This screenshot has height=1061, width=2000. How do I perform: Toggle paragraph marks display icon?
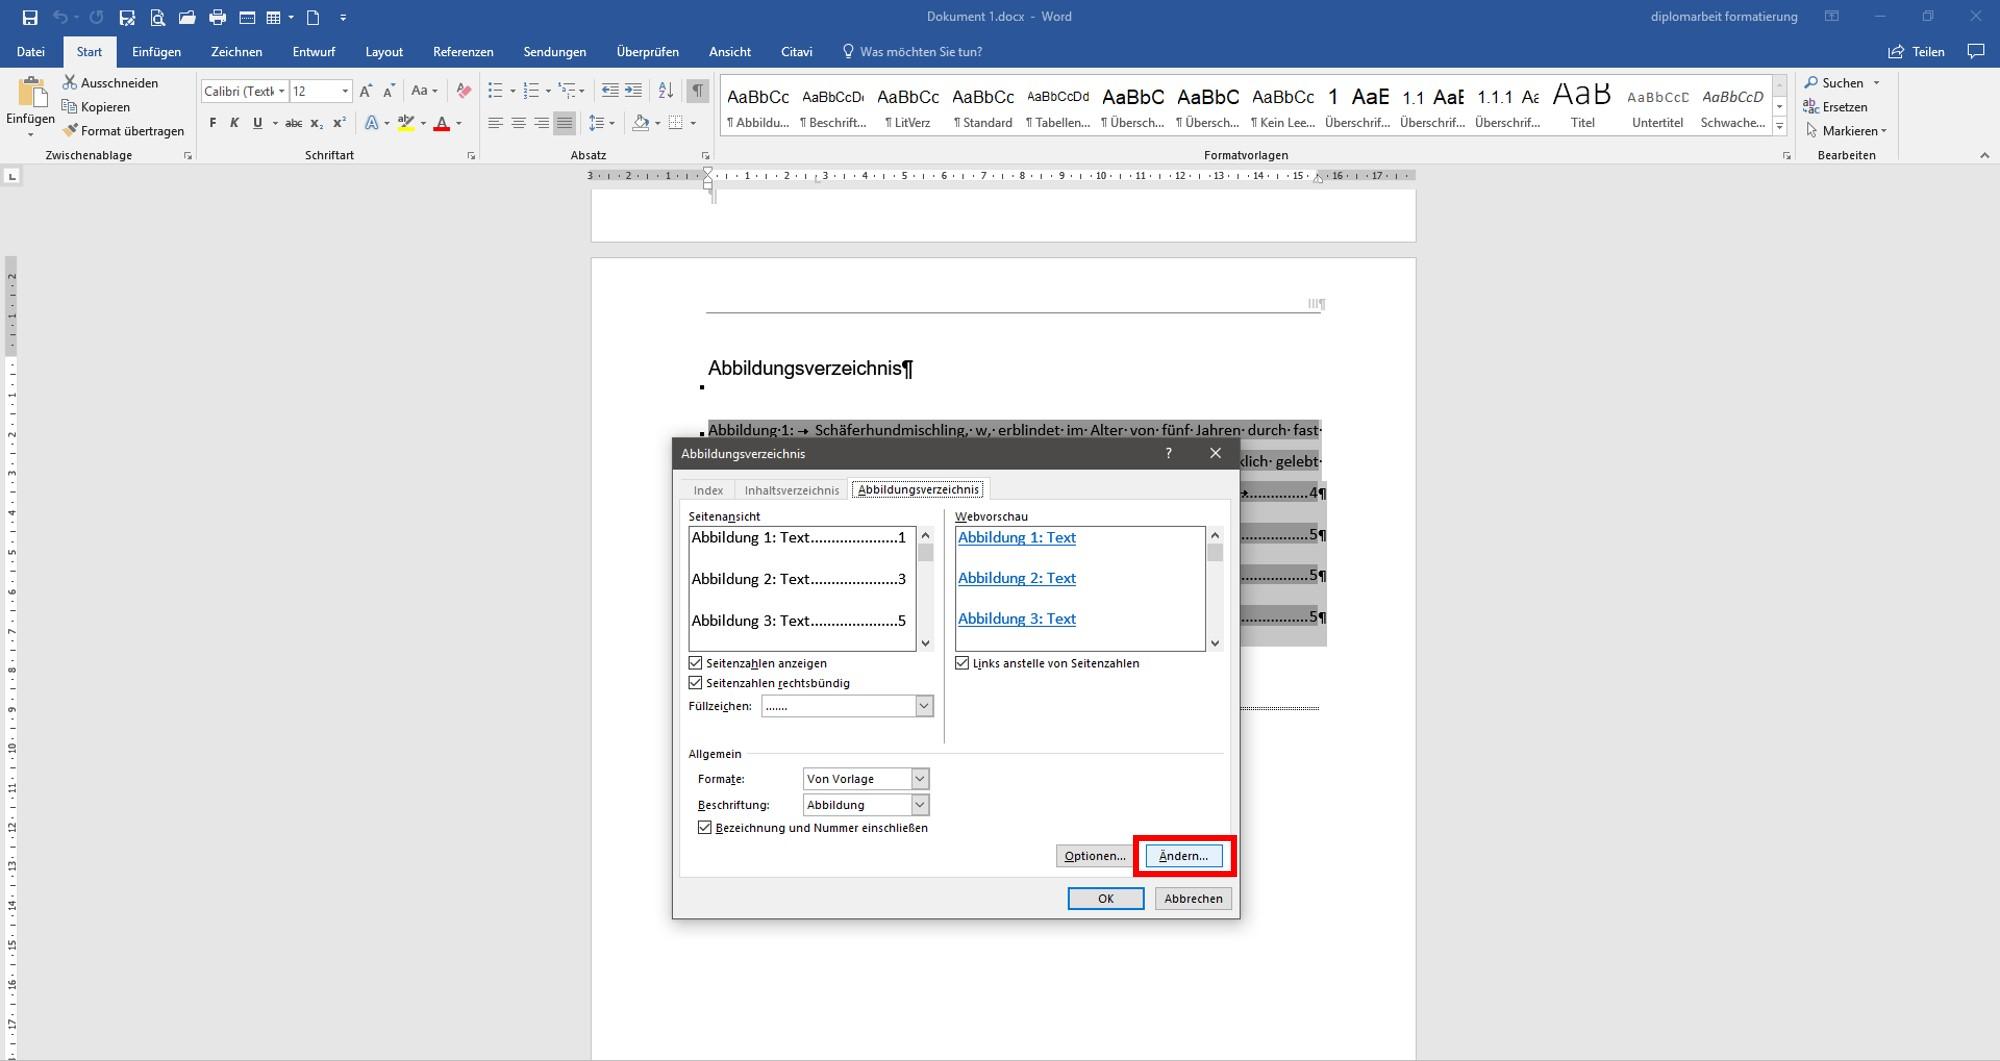[698, 91]
